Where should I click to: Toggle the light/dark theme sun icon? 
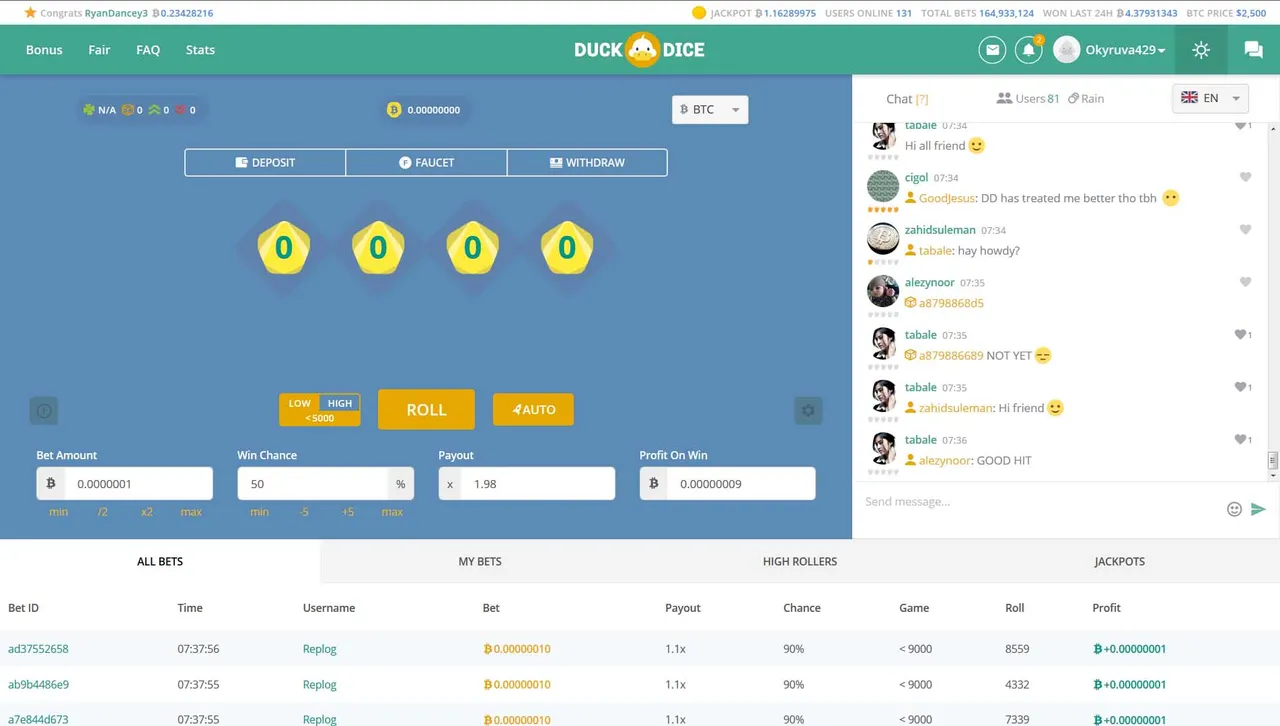click(1201, 50)
